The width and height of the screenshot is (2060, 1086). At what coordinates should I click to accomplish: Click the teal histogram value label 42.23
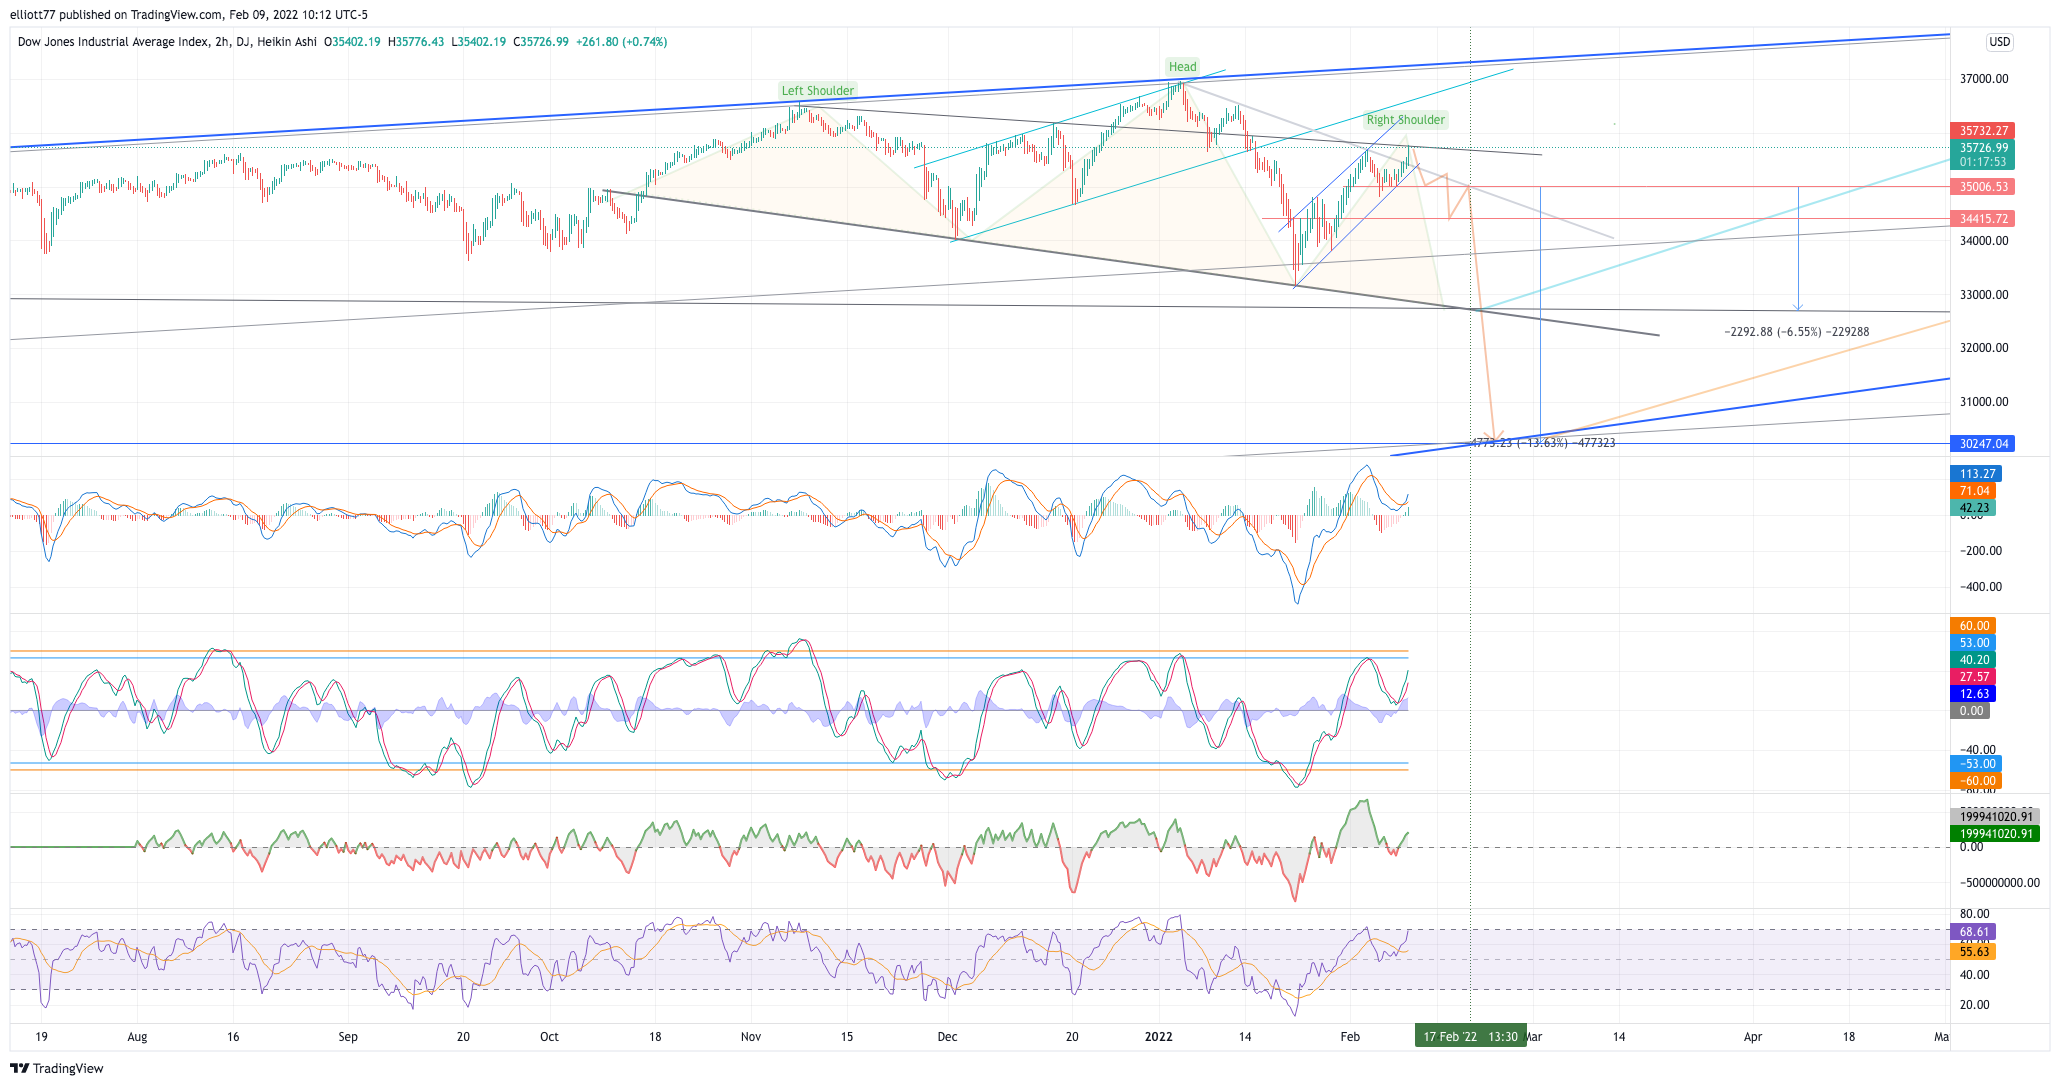(x=1973, y=508)
